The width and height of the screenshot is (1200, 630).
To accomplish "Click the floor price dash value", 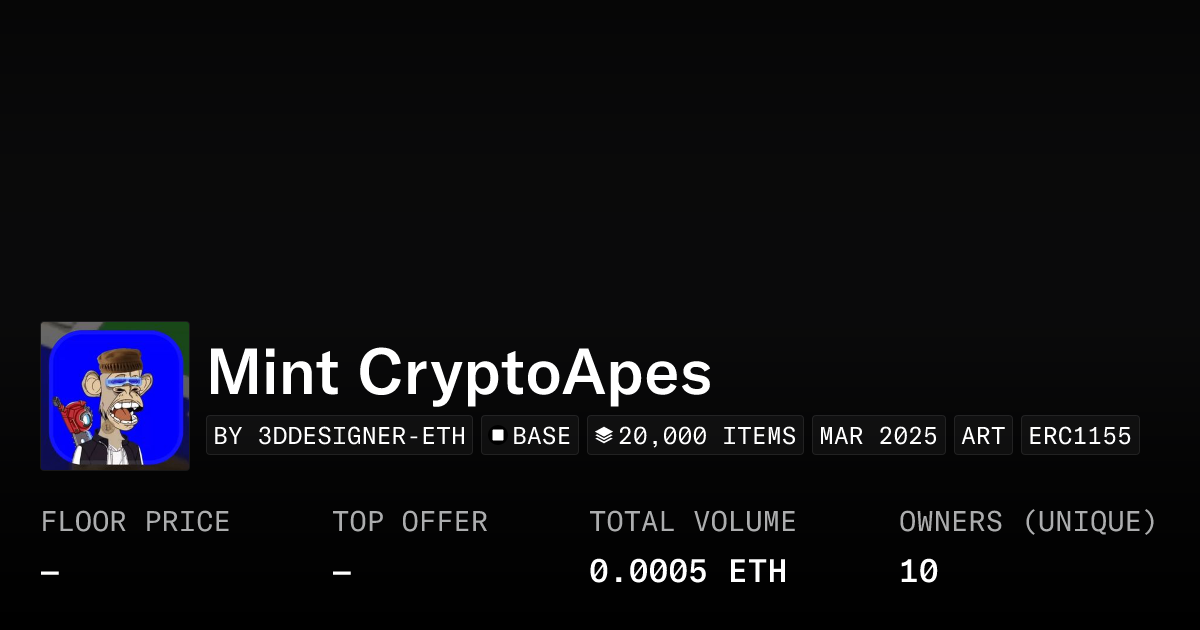I will coord(50,573).
